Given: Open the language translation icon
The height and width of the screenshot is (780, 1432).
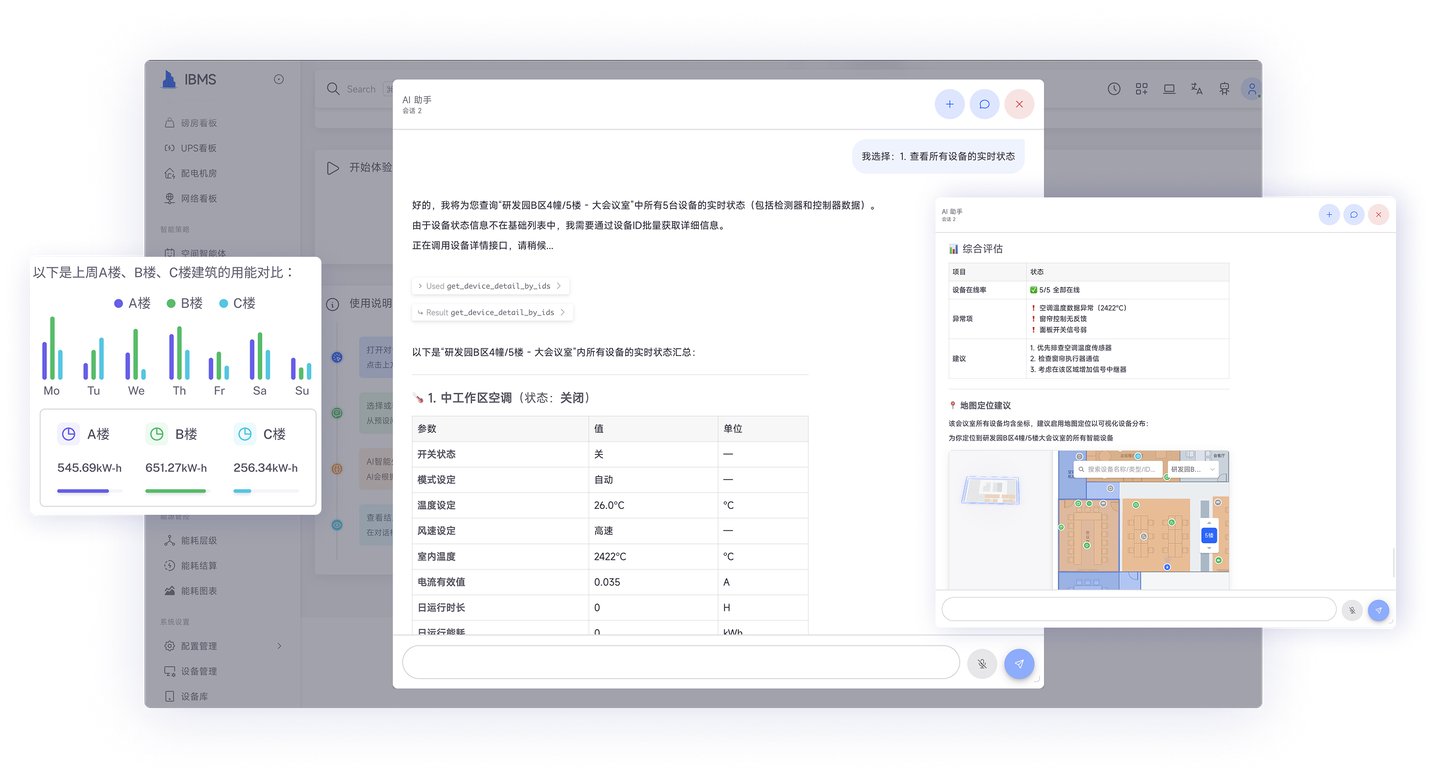Looking at the screenshot, I should click(x=1196, y=89).
